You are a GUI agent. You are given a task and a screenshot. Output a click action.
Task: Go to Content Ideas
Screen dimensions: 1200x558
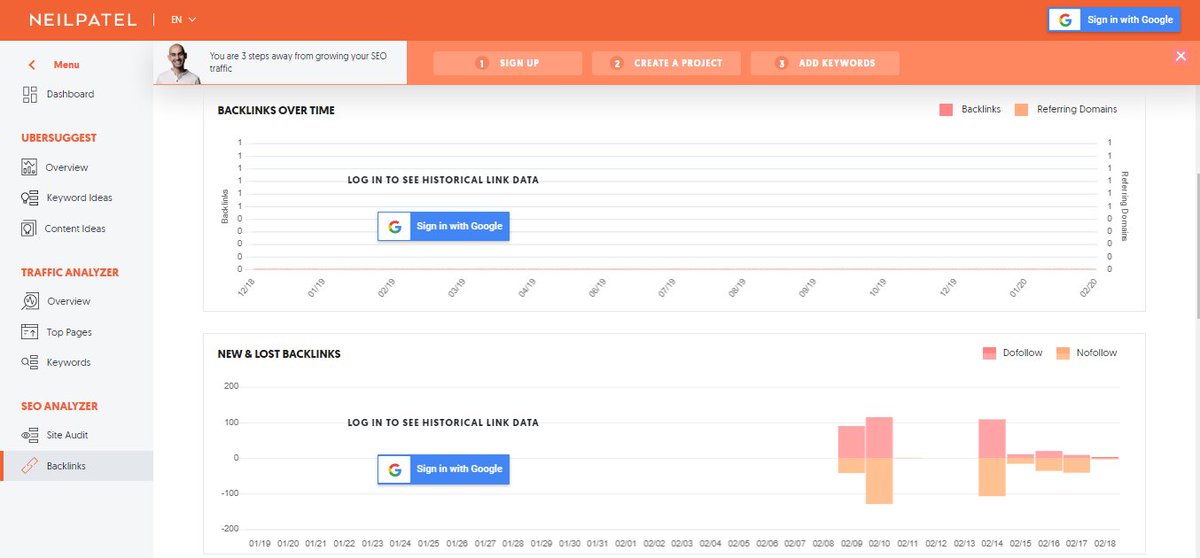click(x=76, y=229)
